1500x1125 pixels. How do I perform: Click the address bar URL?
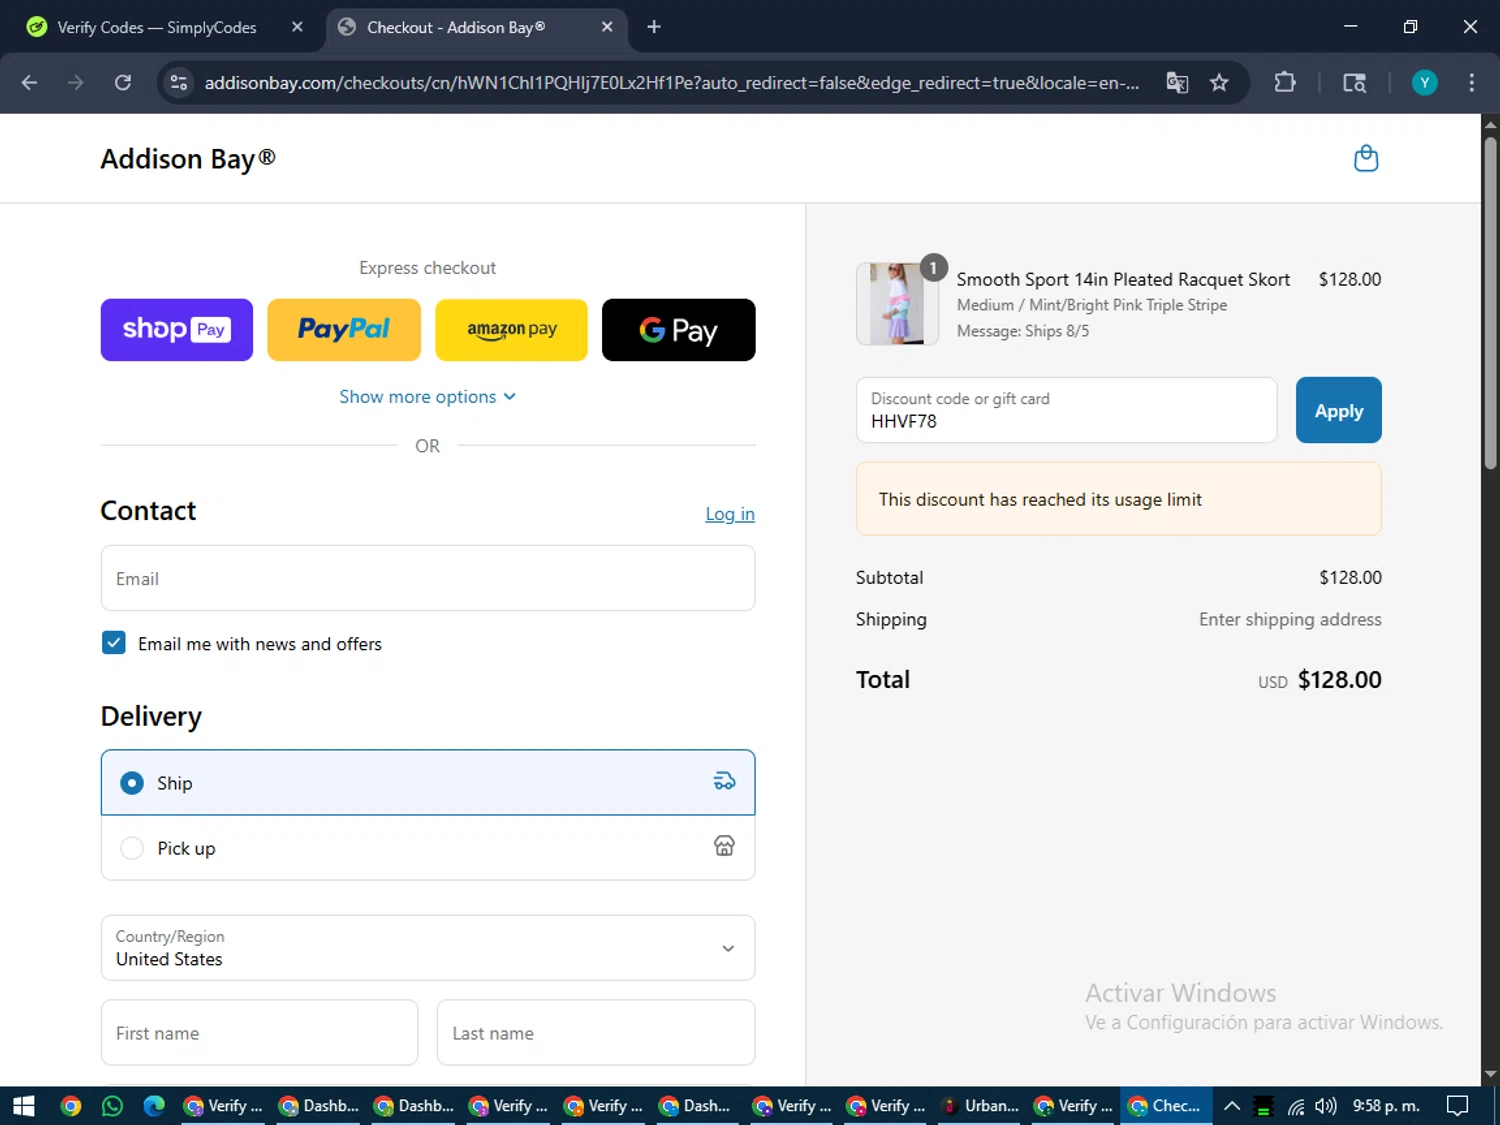pyautogui.click(x=672, y=83)
